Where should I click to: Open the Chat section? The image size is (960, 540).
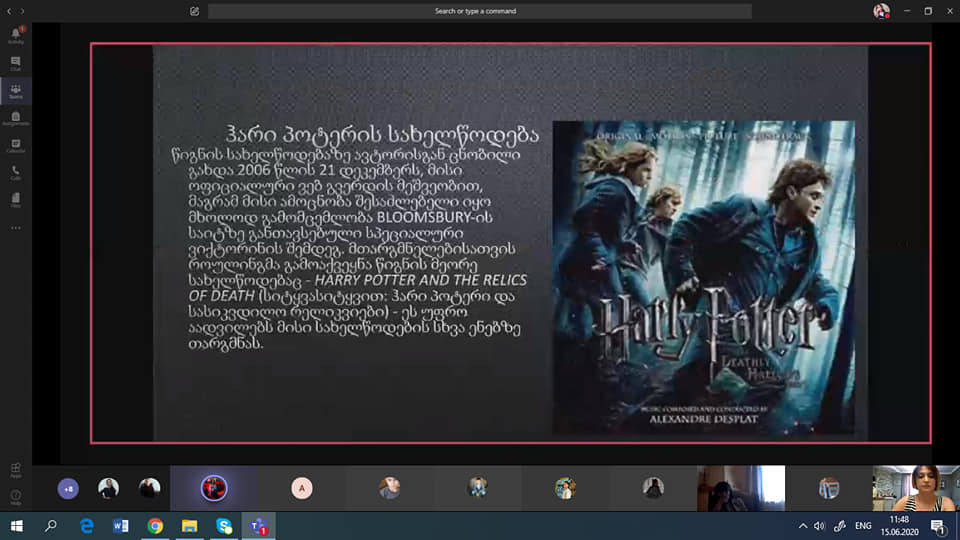[x=16, y=63]
